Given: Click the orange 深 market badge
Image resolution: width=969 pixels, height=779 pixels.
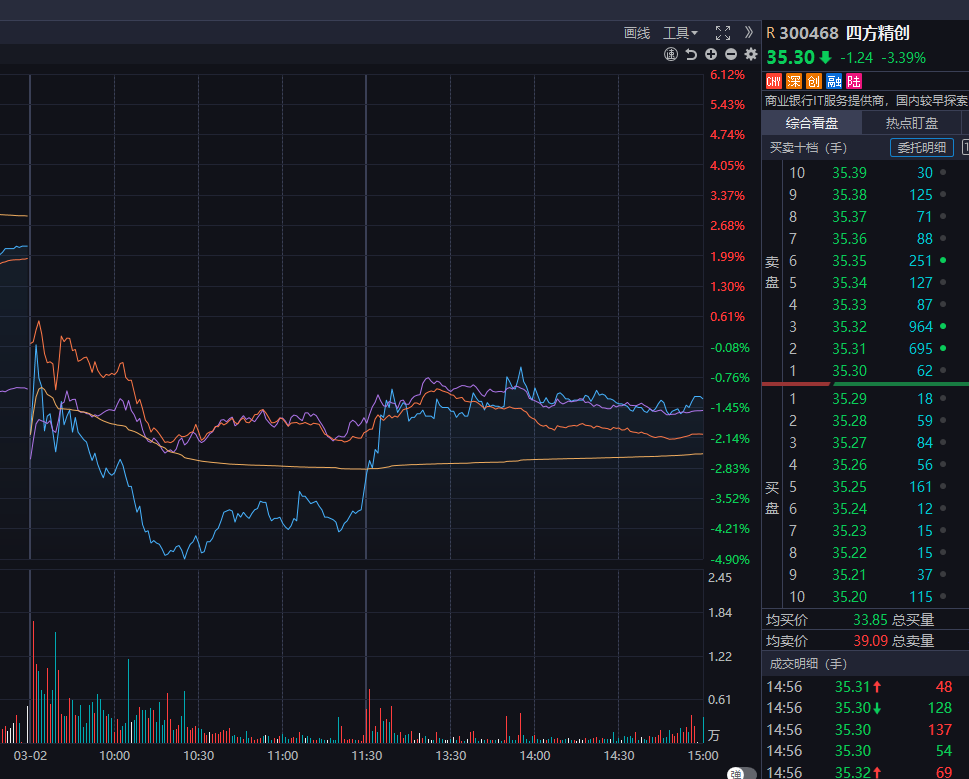Looking at the screenshot, I should click(794, 81).
